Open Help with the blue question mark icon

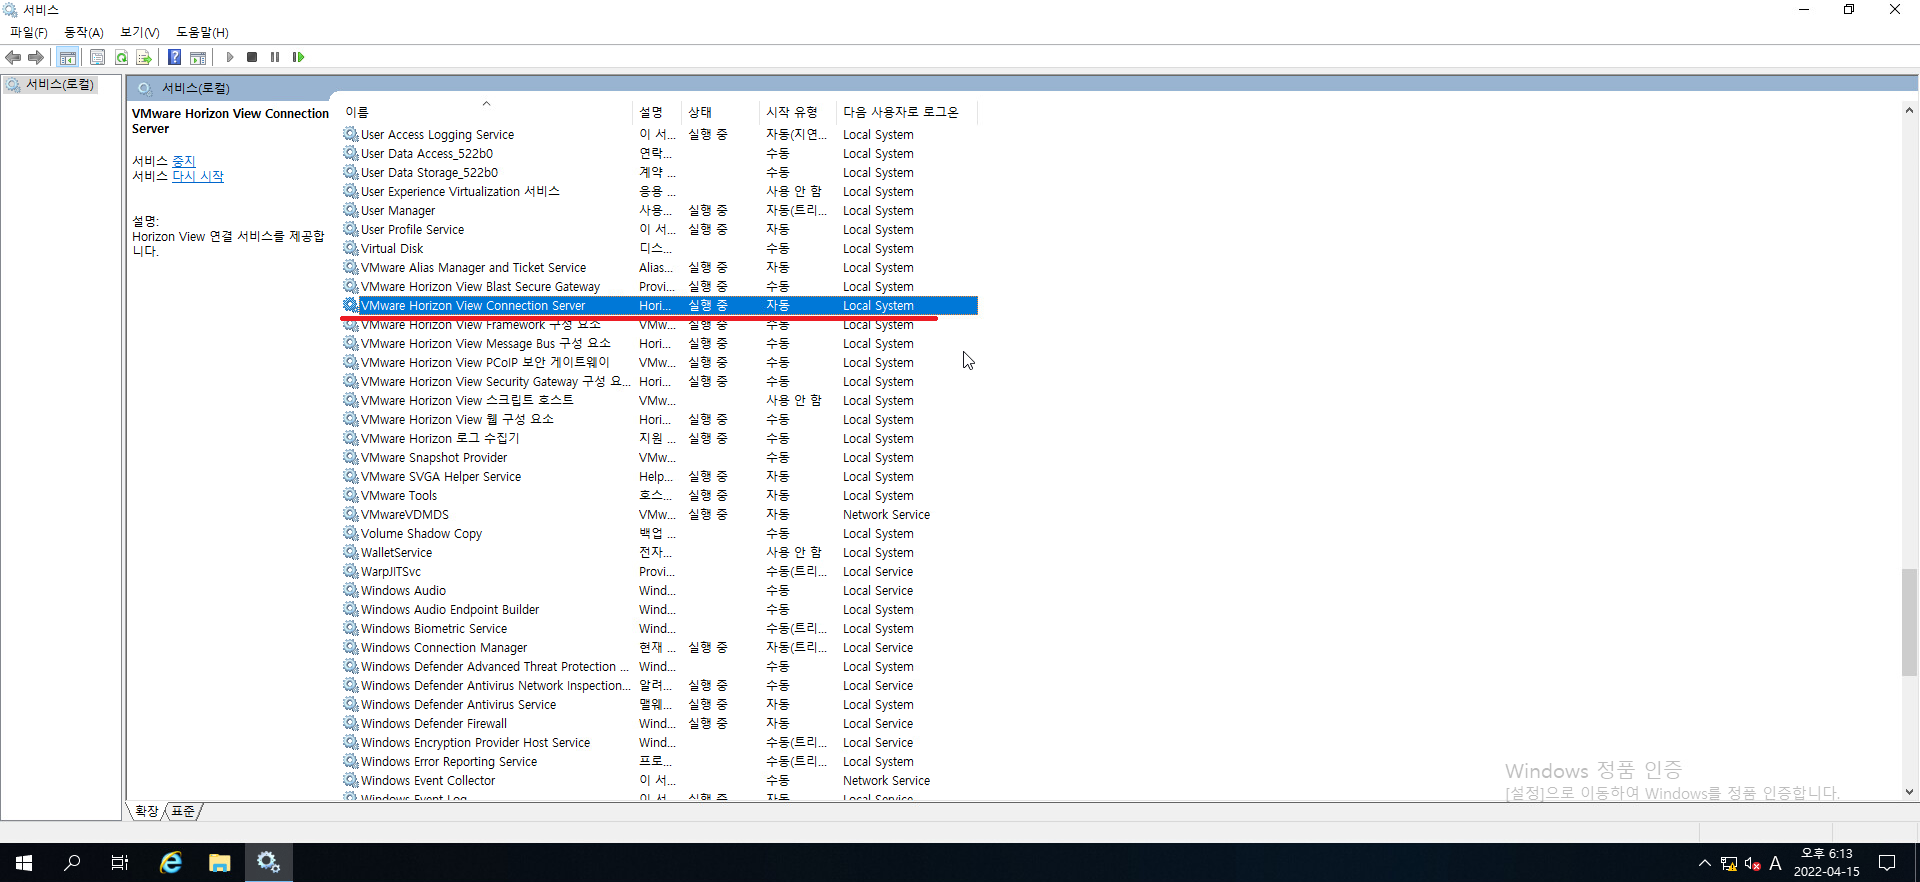[x=174, y=57]
